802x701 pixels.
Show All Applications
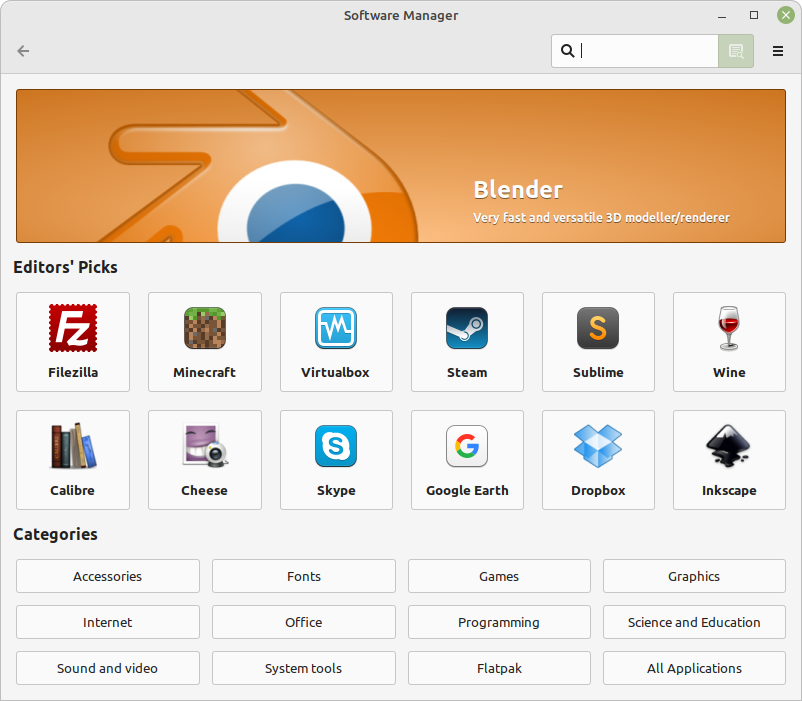coord(694,668)
